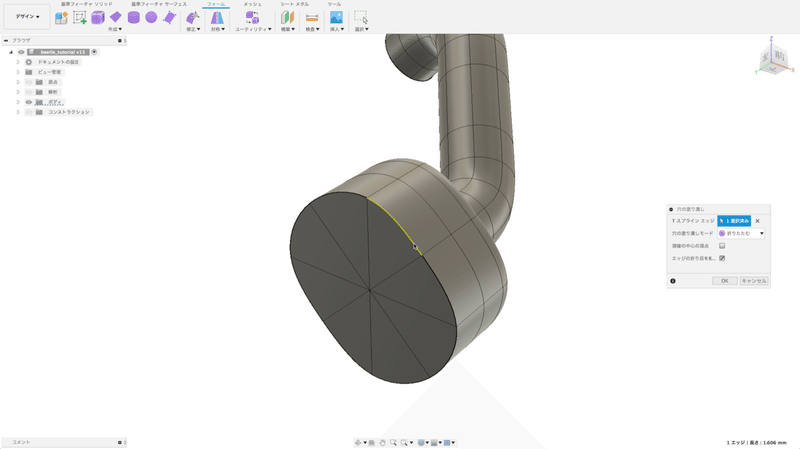Open the デザイン workspace dropdown
This screenshot has width=800, height=449.
coord(27,16)
